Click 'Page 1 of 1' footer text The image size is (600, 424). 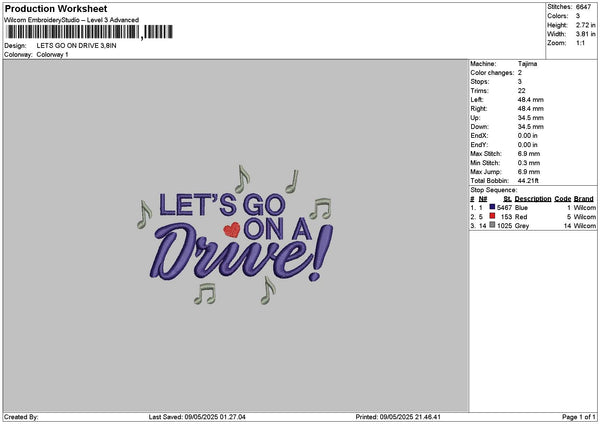pos(579,417)
